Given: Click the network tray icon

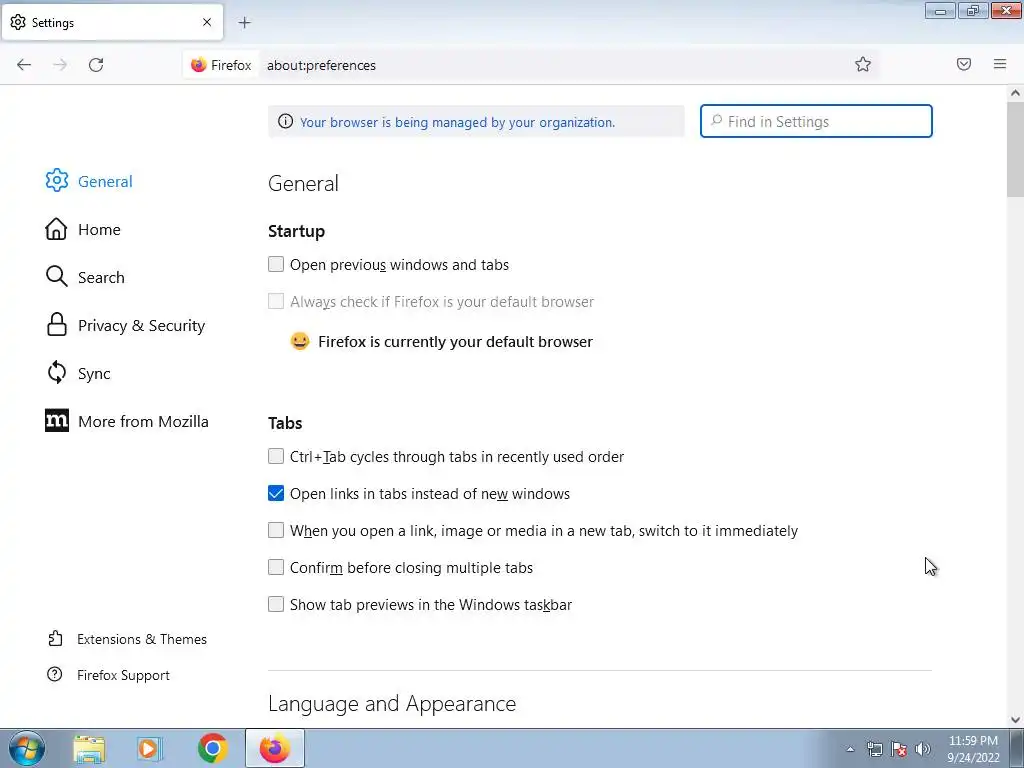Looking at the screenshot, I should [874, 749].
